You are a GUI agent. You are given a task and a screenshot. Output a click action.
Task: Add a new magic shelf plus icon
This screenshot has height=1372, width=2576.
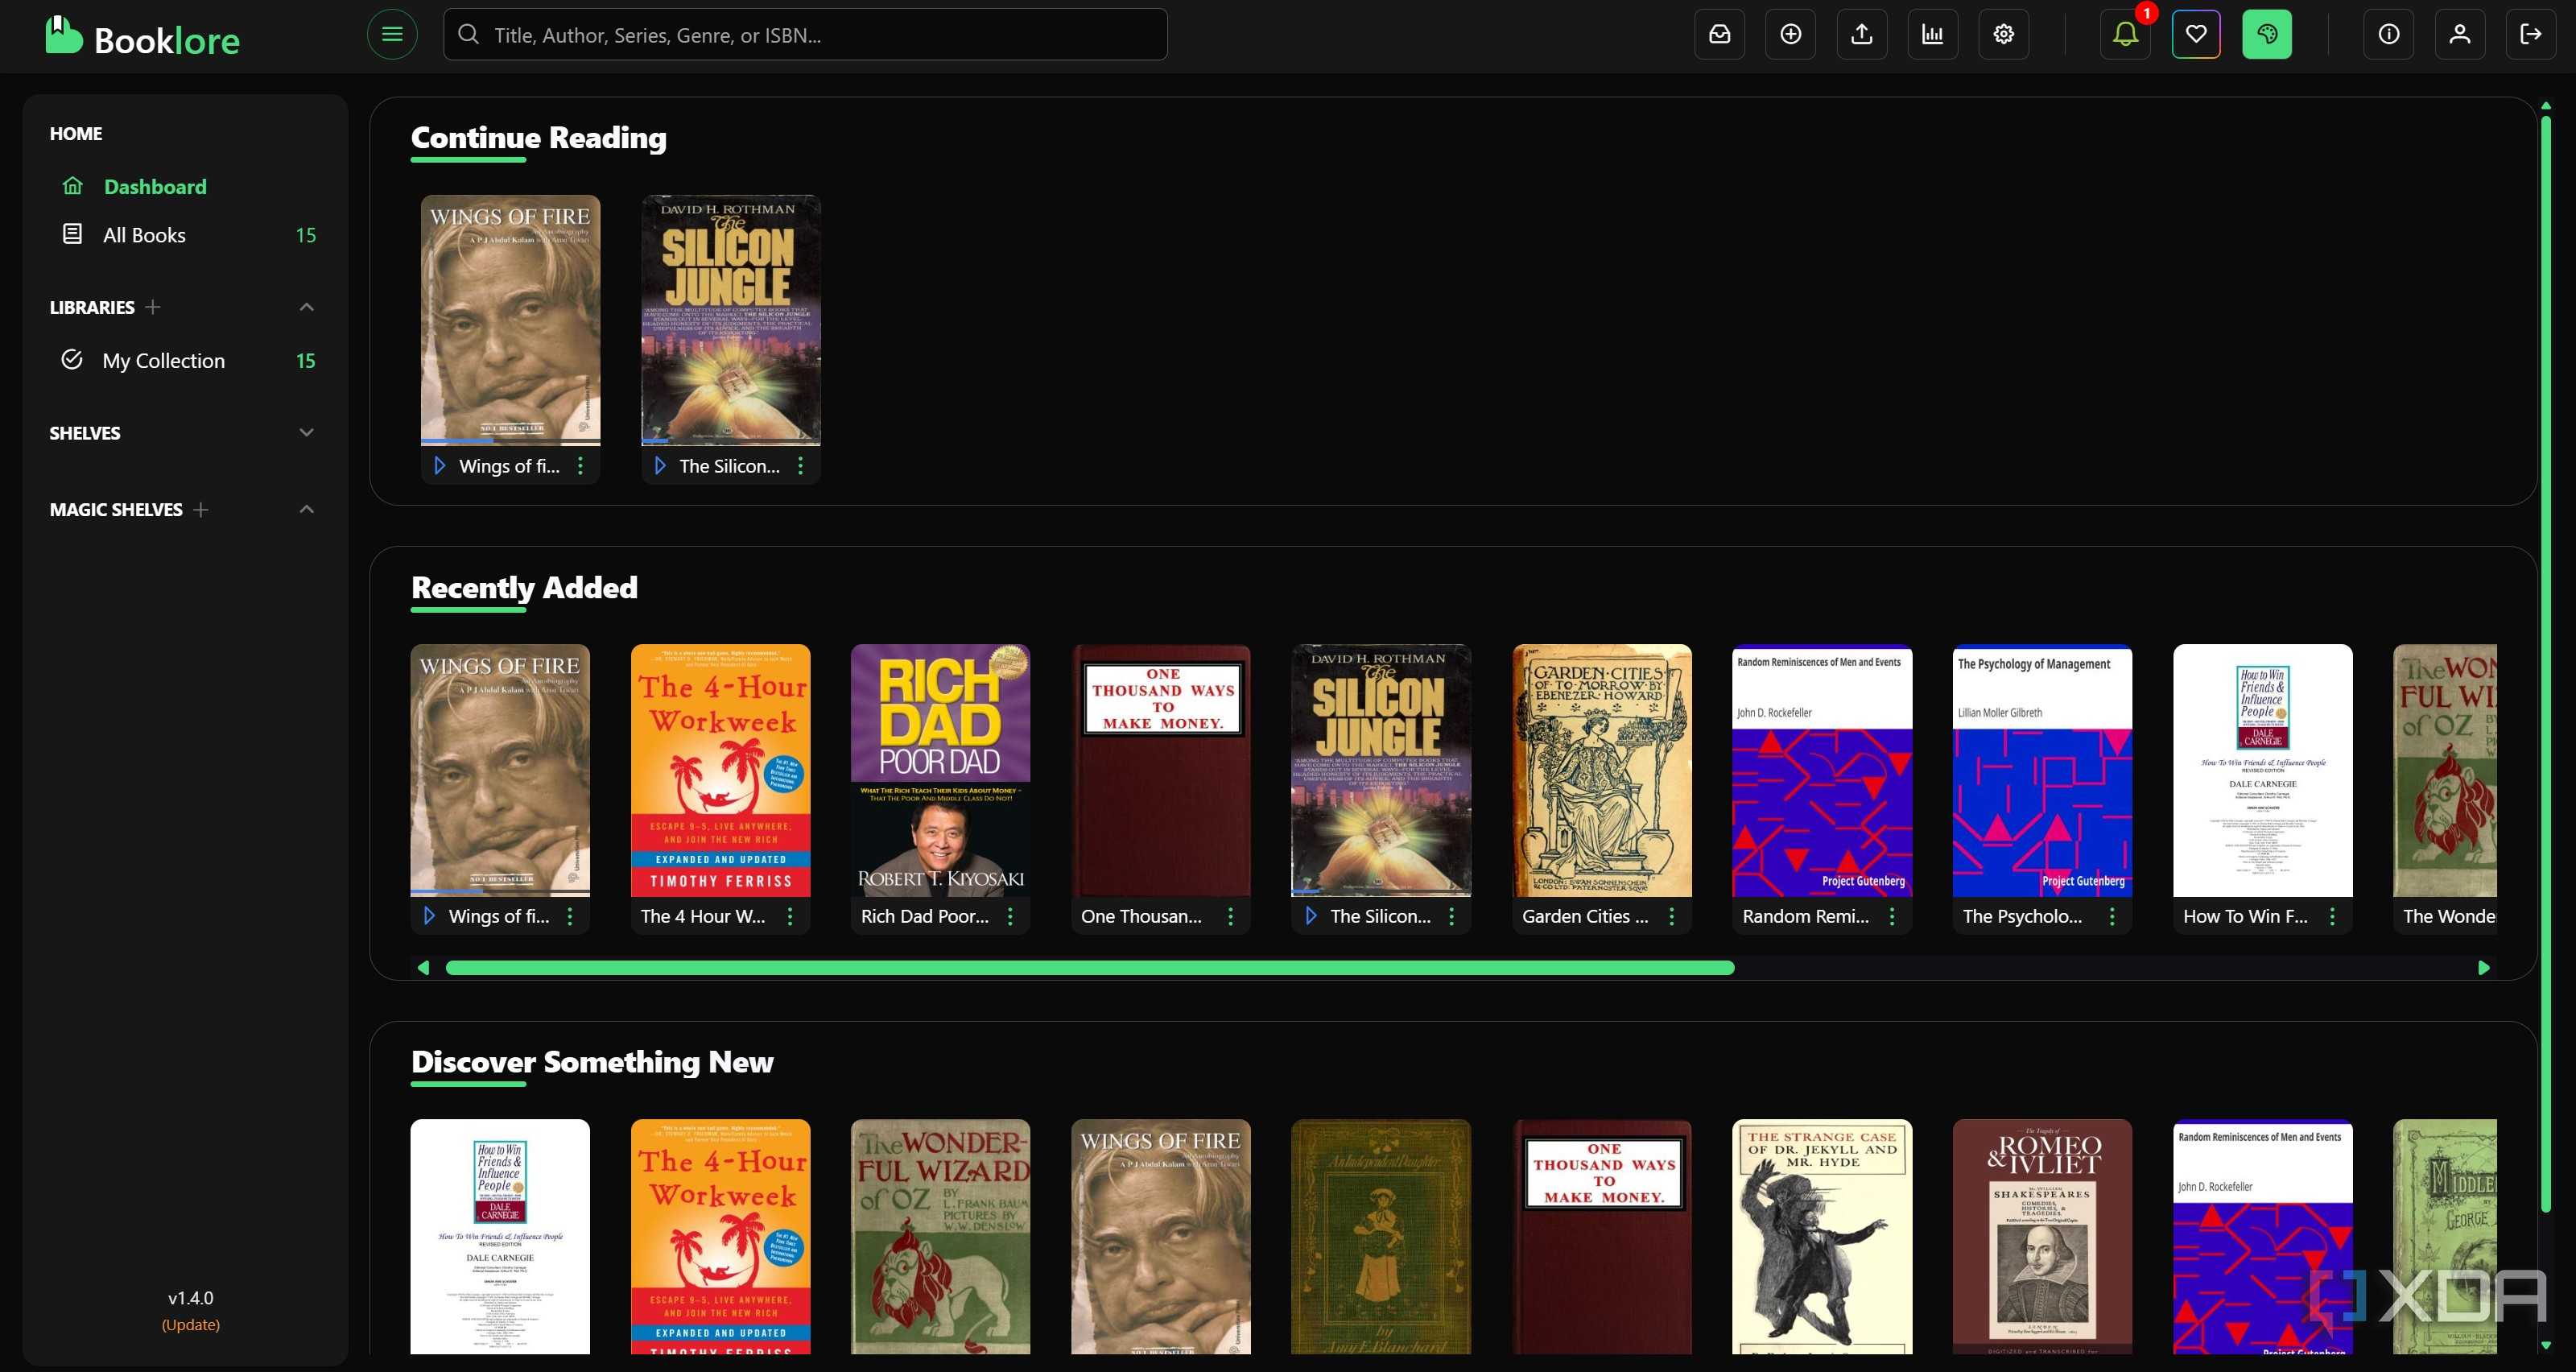(x=201, y=510)
